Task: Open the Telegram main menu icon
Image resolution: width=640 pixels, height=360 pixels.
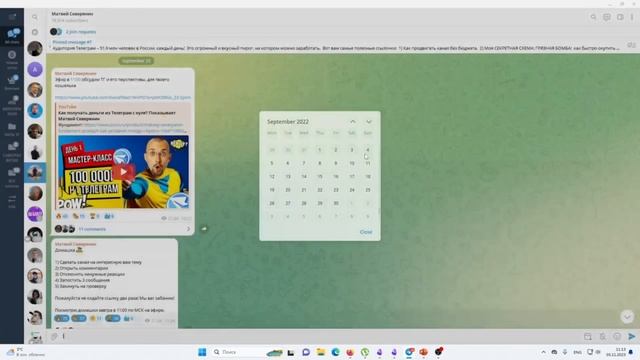Action: (x=12, y=17)
